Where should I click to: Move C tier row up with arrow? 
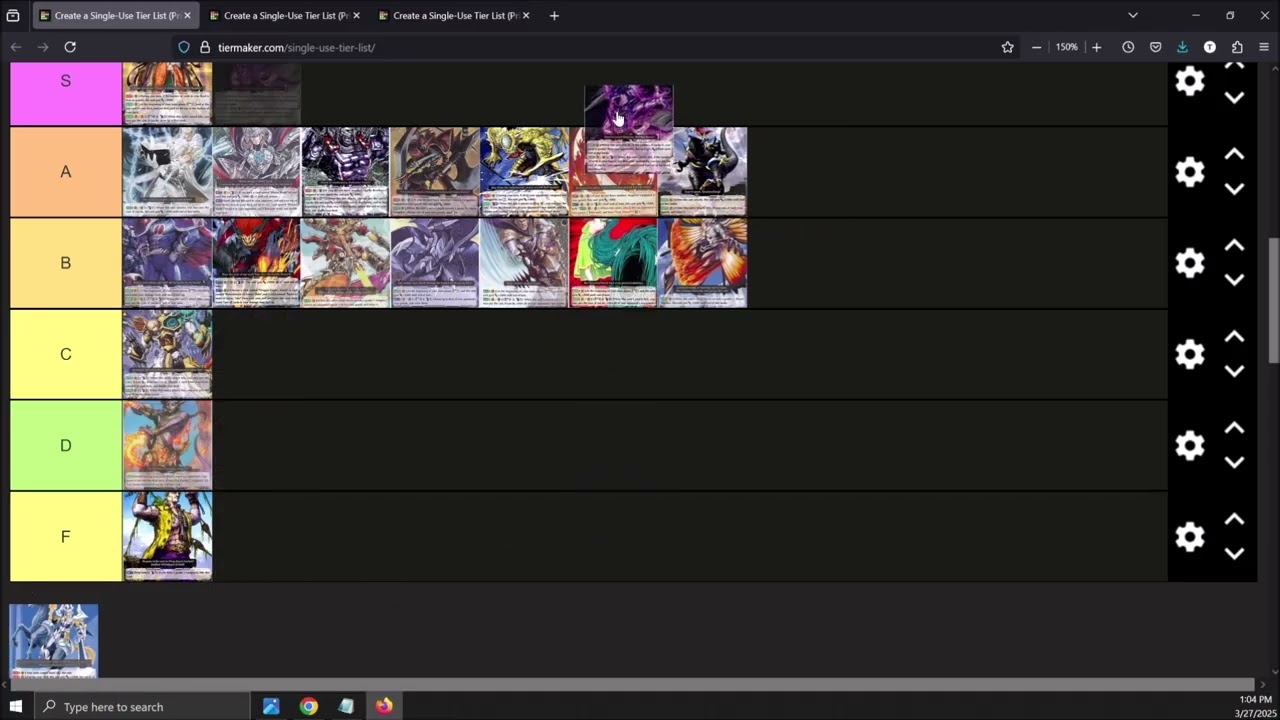pyautogui.click(x=1234, y=336)
